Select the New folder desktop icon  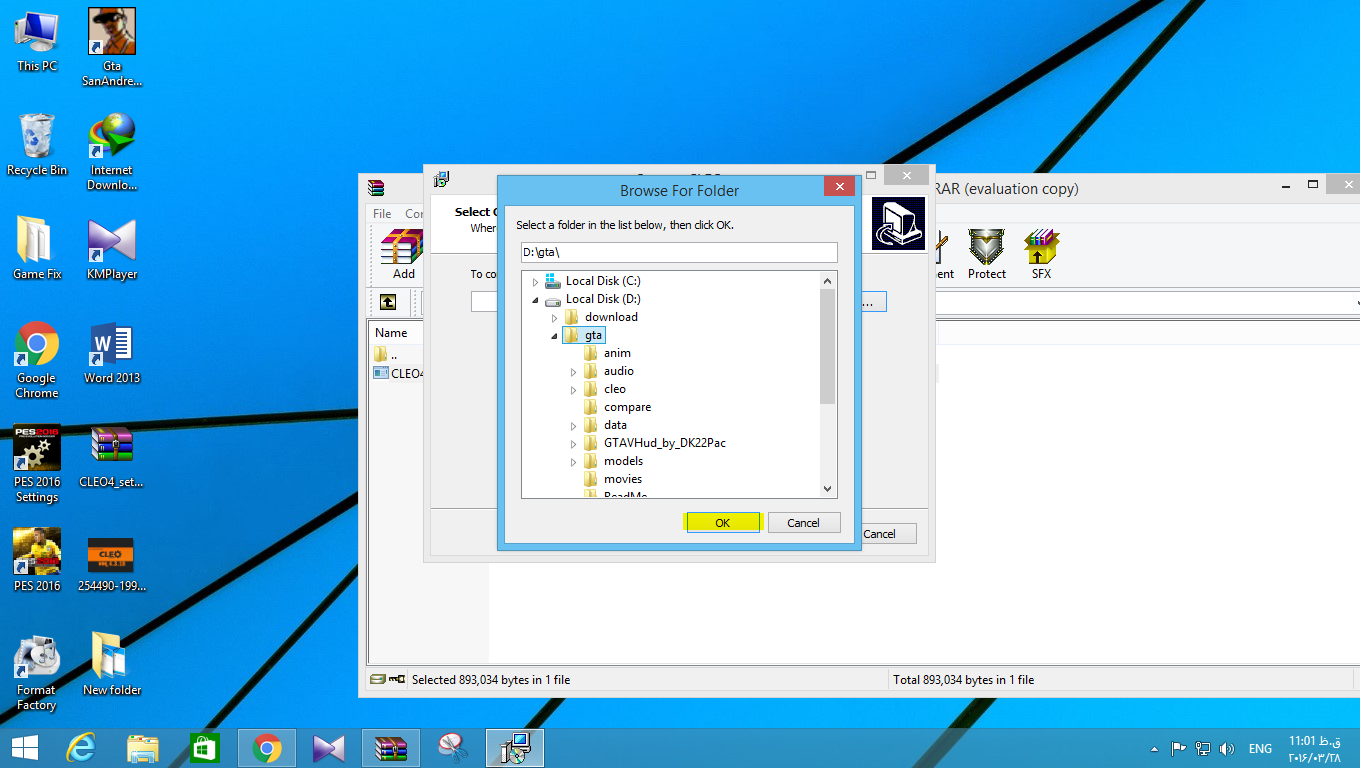112,665
